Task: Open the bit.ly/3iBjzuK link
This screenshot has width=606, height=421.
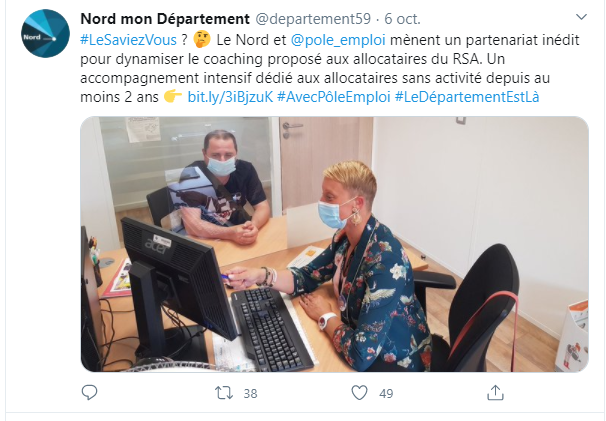Action: tap(230, 97)
